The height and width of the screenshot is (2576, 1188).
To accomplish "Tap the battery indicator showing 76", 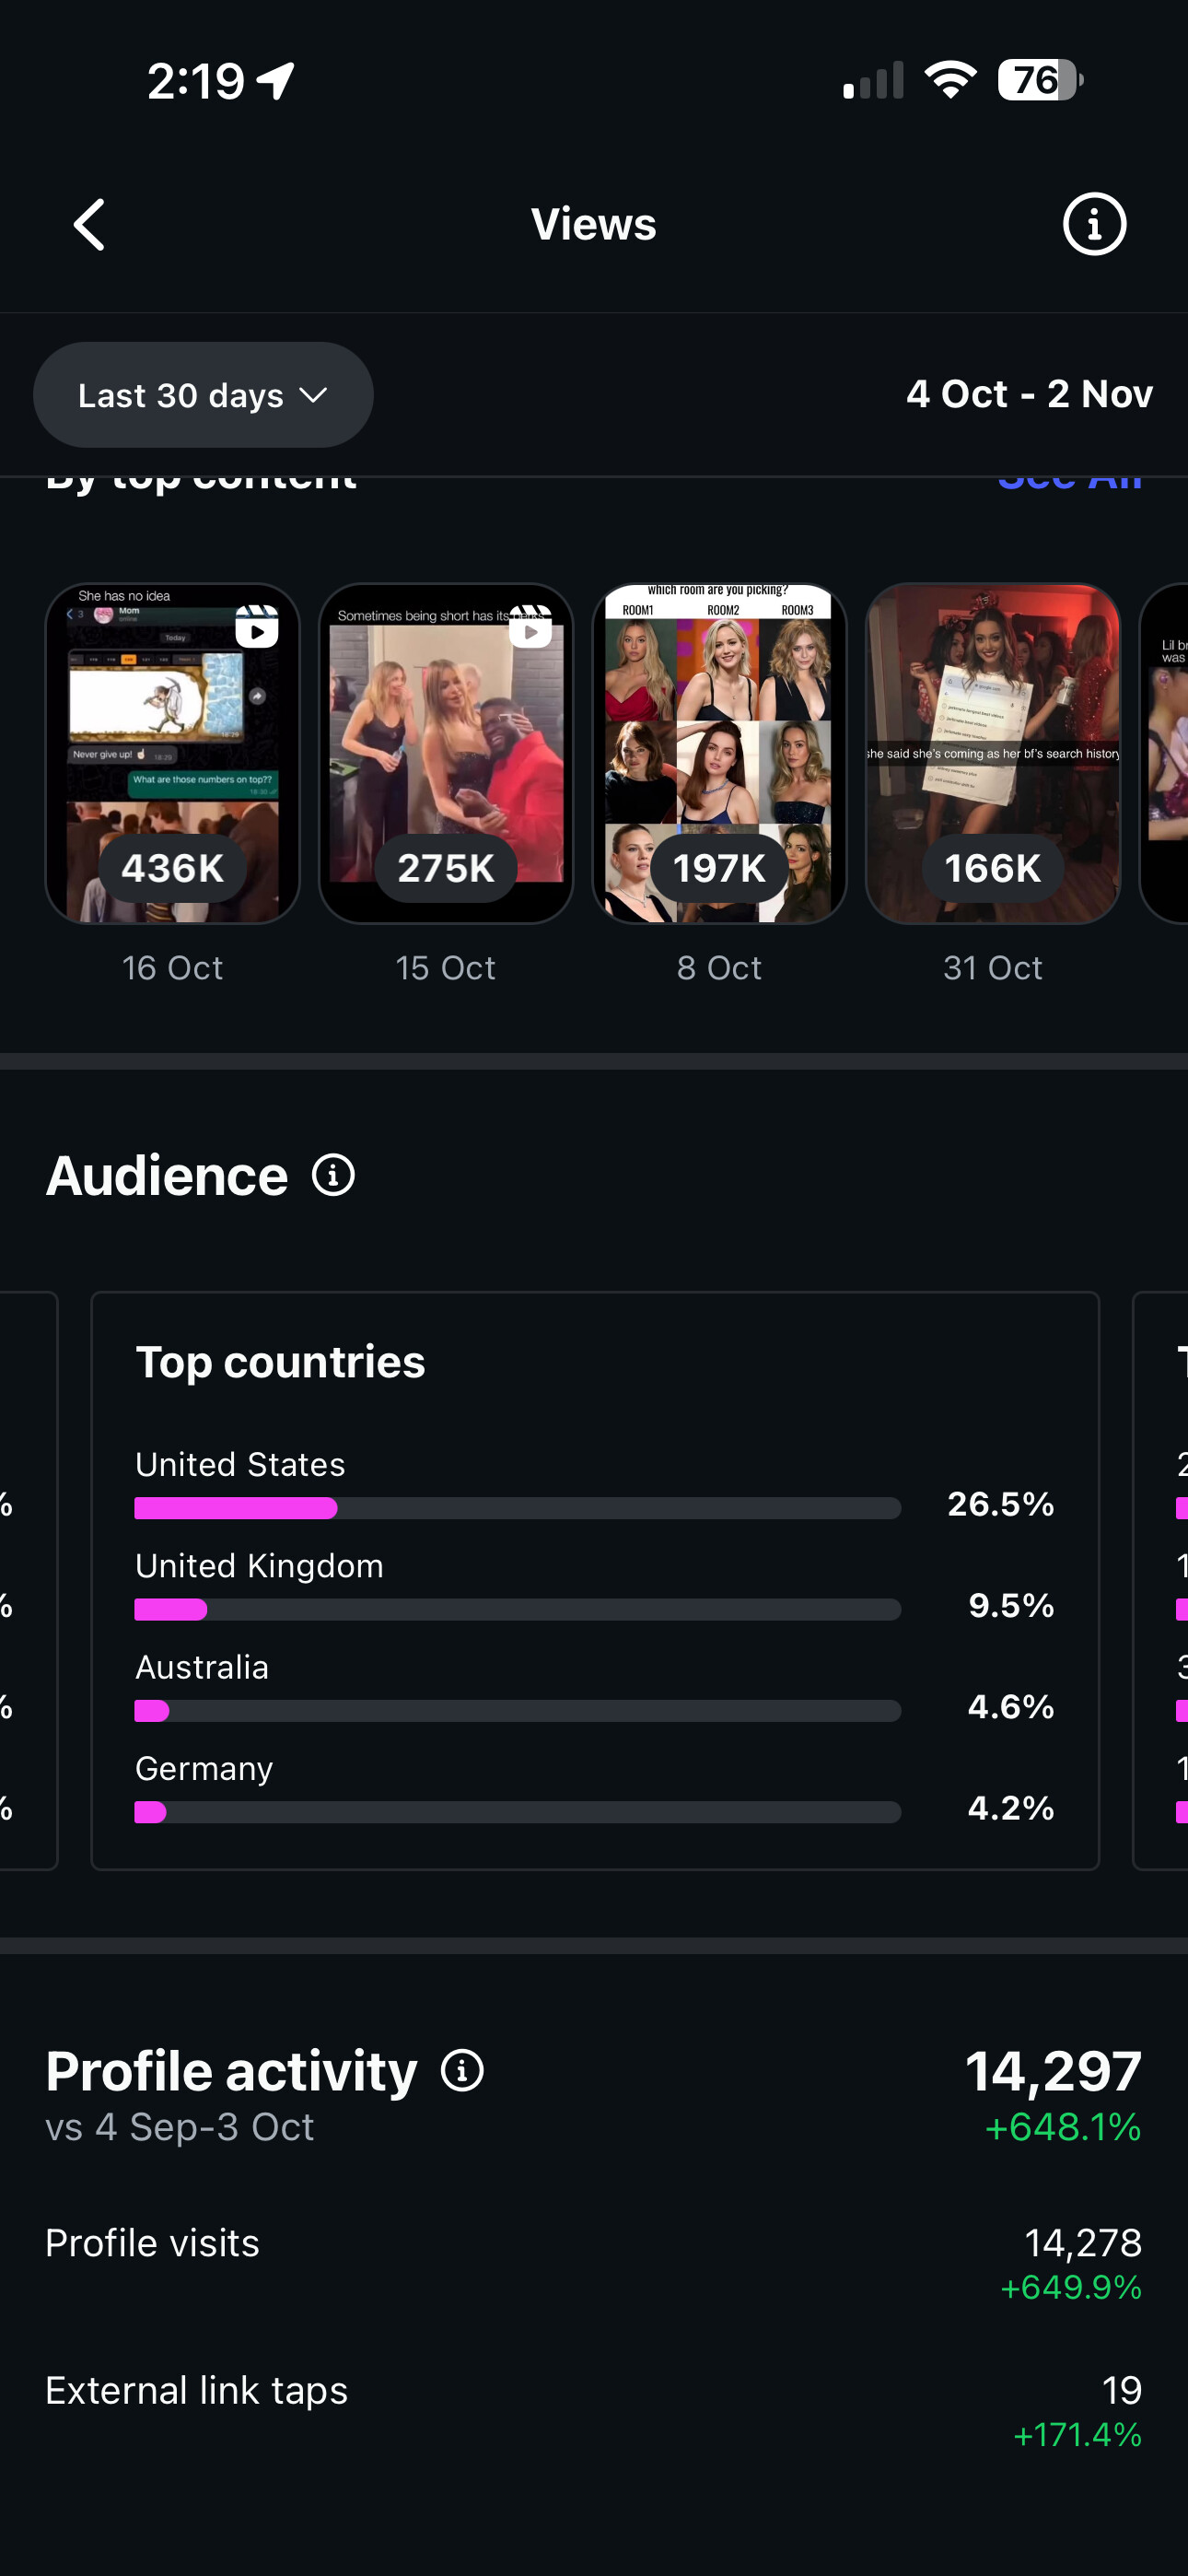I will 1039,80.
